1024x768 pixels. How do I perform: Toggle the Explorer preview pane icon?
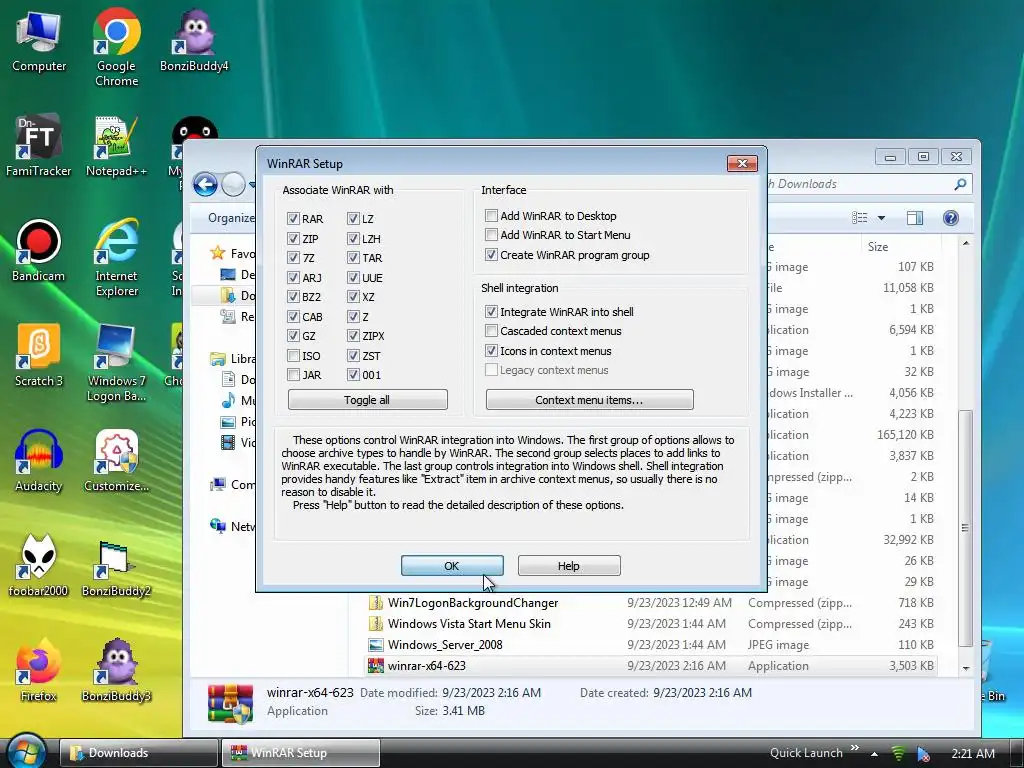(915, 217)
